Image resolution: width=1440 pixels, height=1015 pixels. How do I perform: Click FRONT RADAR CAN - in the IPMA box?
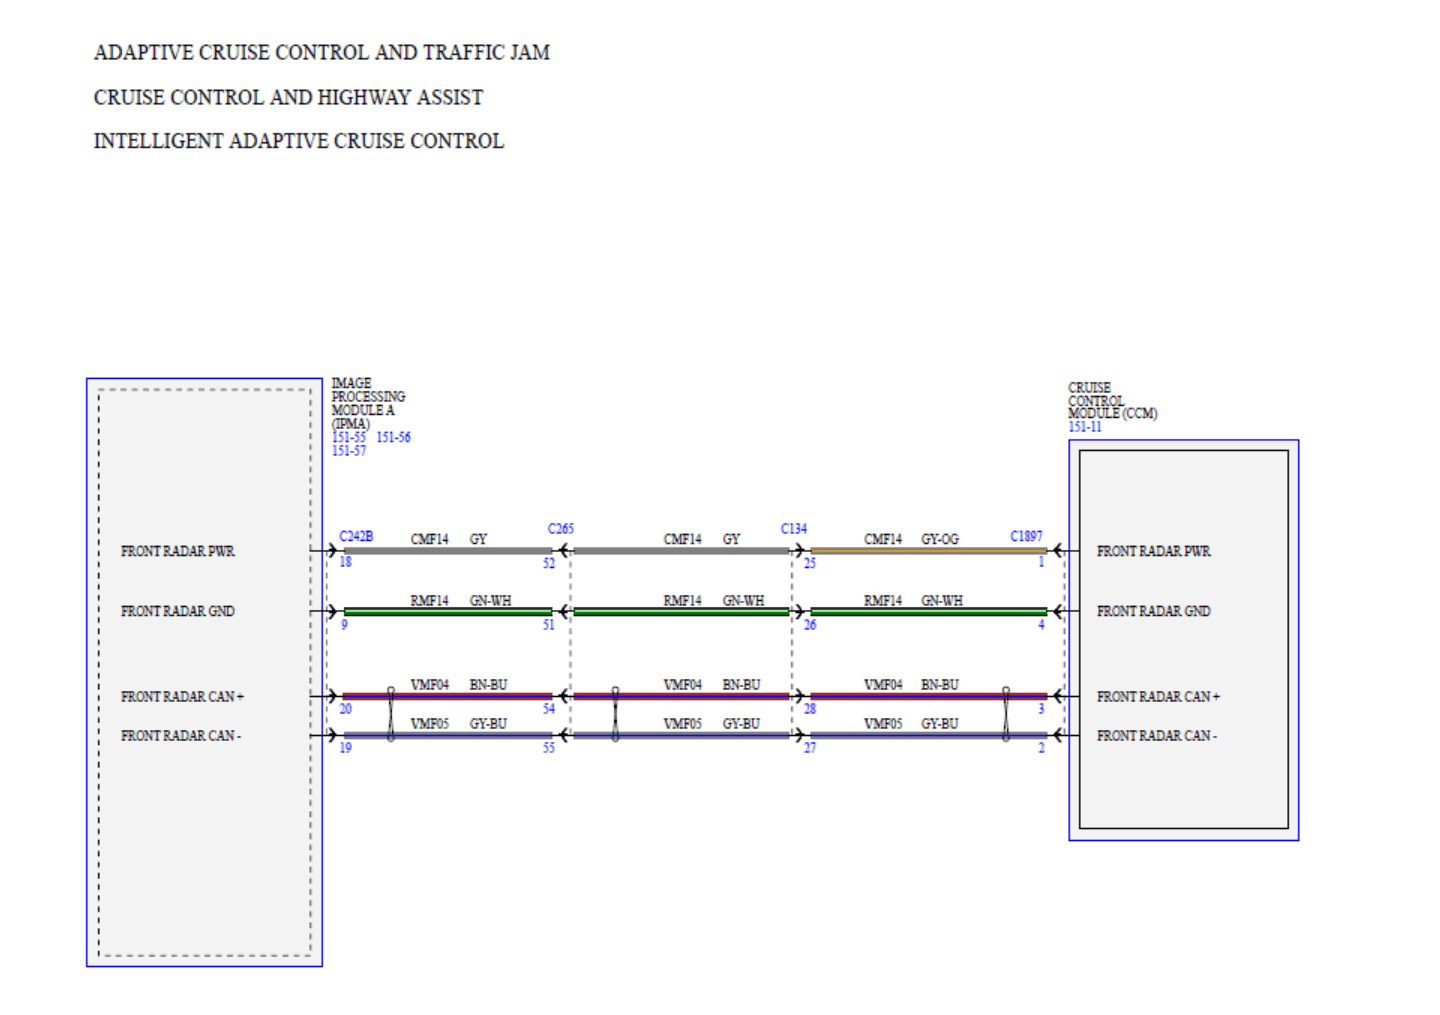181,736
